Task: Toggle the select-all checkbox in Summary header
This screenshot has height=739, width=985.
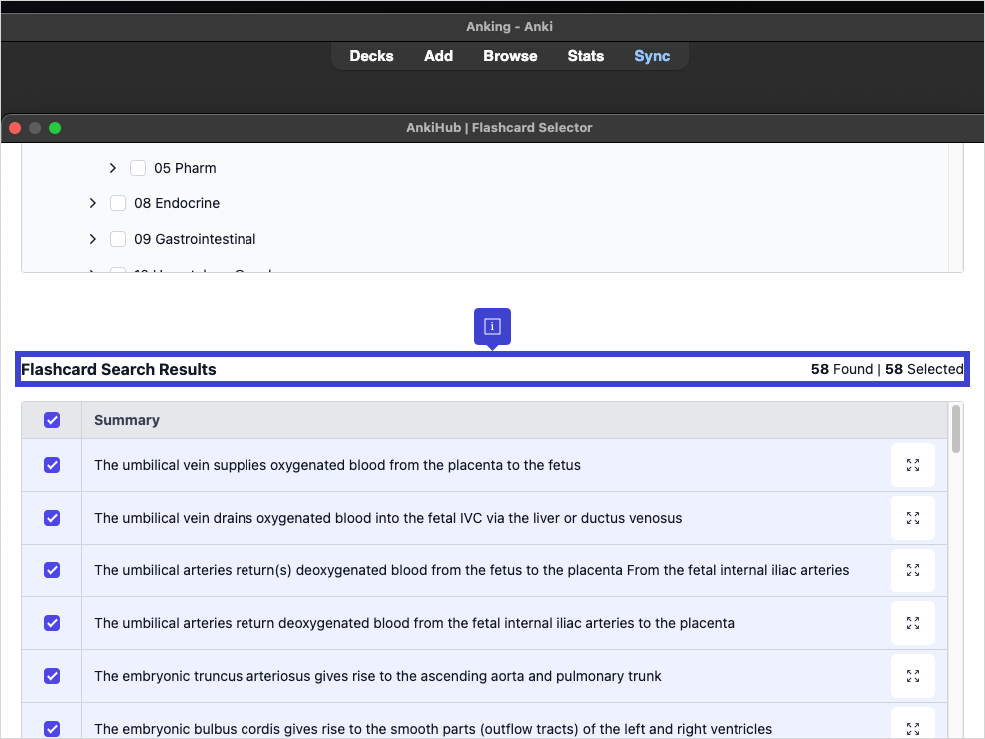Action: [x=52, y=420]
